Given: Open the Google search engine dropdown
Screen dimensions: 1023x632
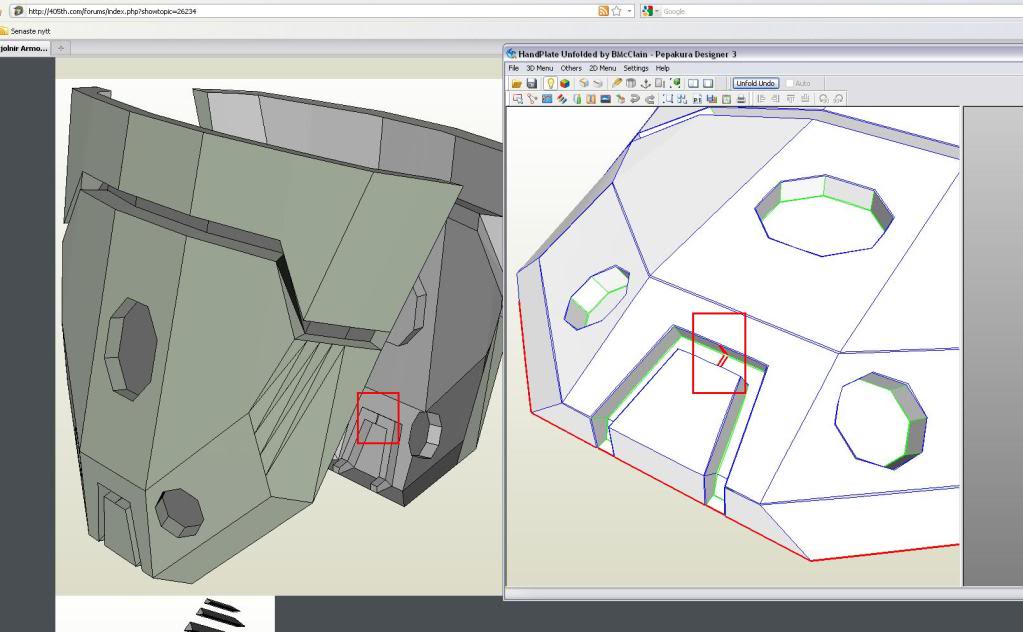Looking at the screenshot, I should point(650,11).
